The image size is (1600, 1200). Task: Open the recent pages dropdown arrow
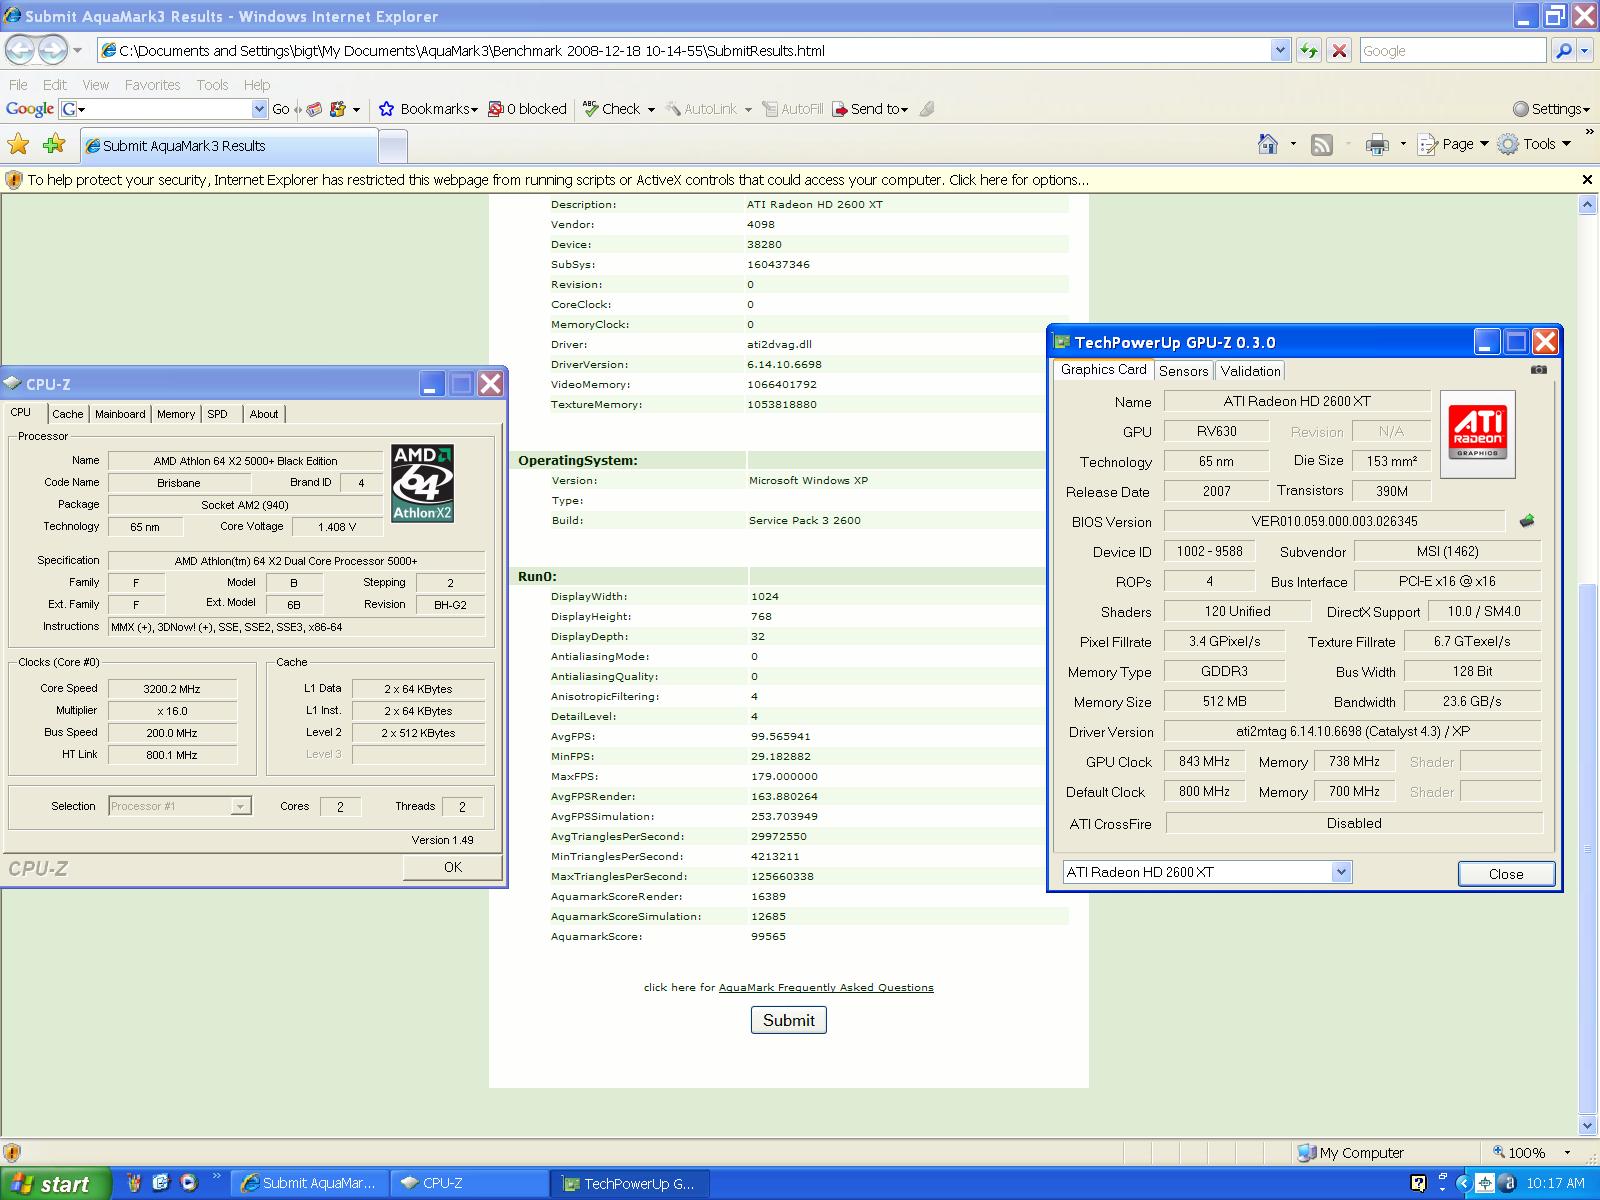tap(77, 50)
